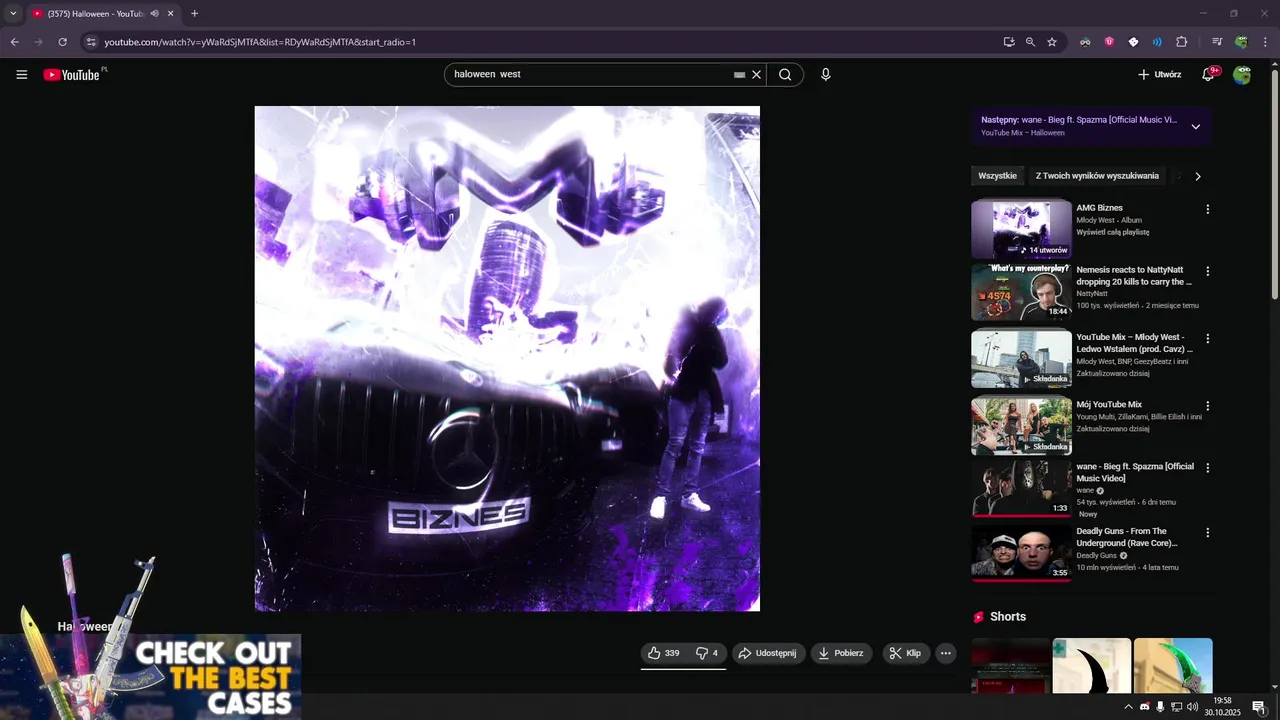
Task: Go to the YouTube home logo
Action: coord(72,75)
